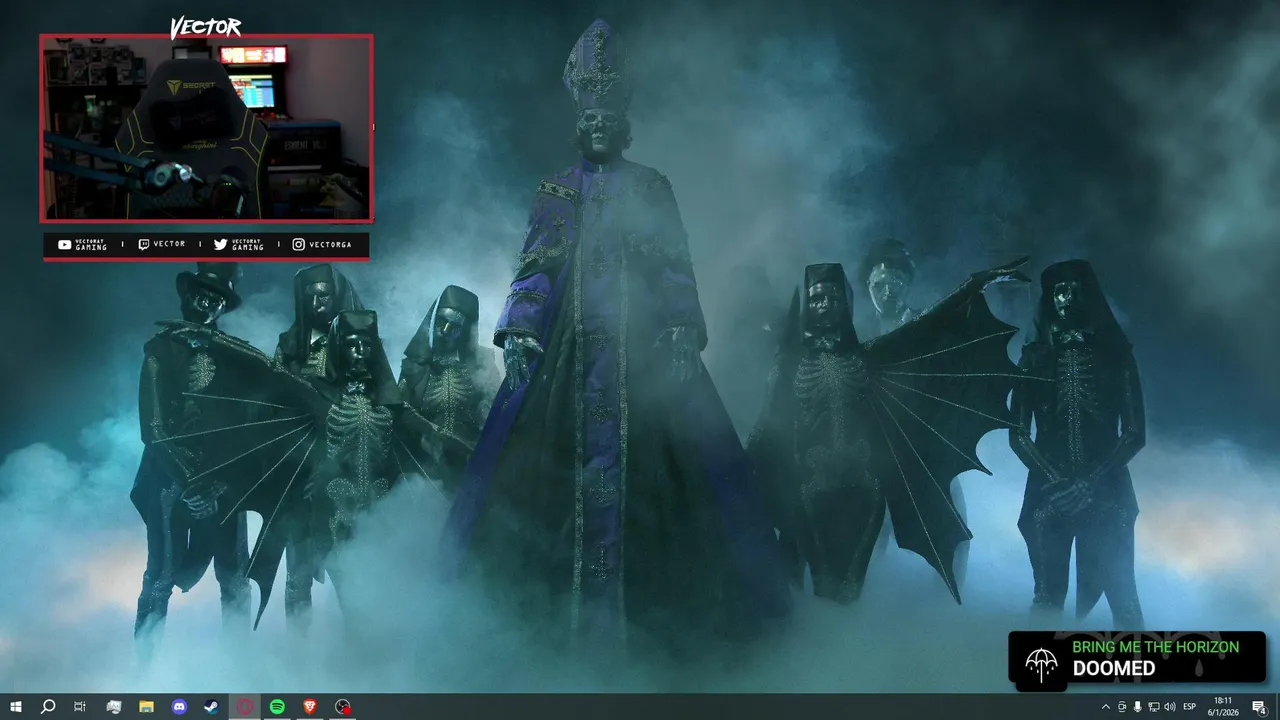Open the Windows Start menu
1280x720 pixels.
click(x=16, y=707)
